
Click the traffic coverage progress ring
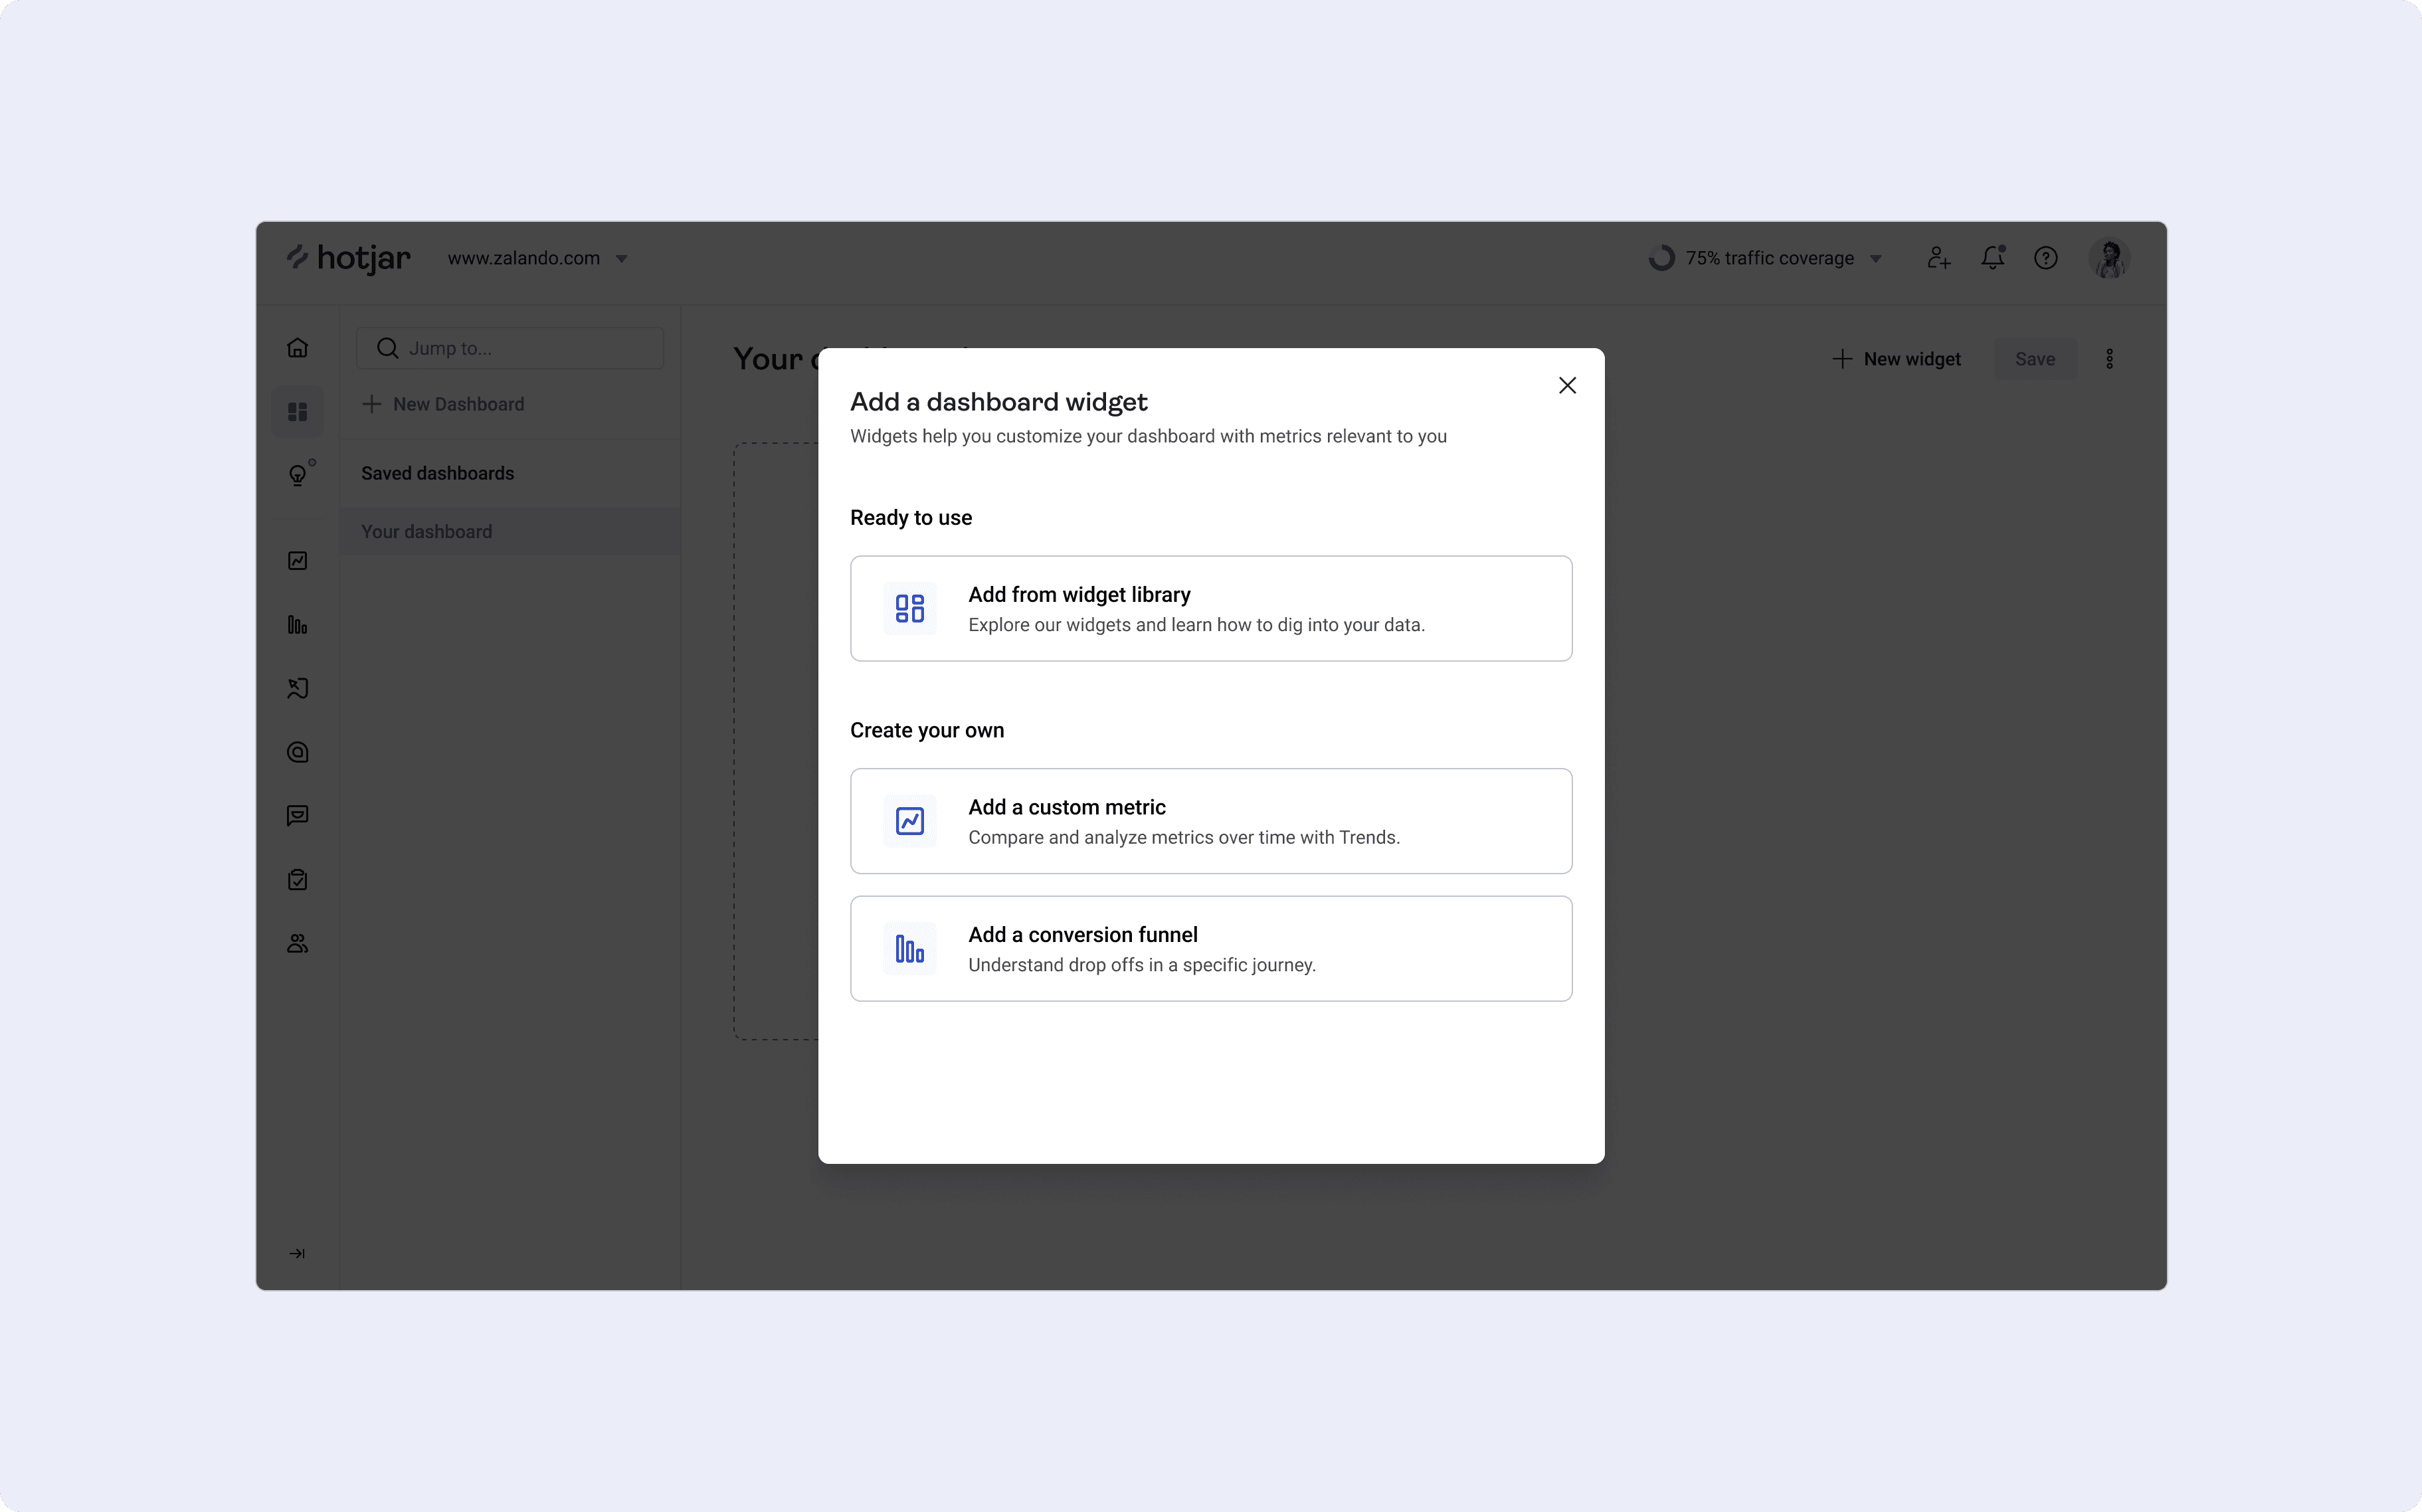(1662, 258)
